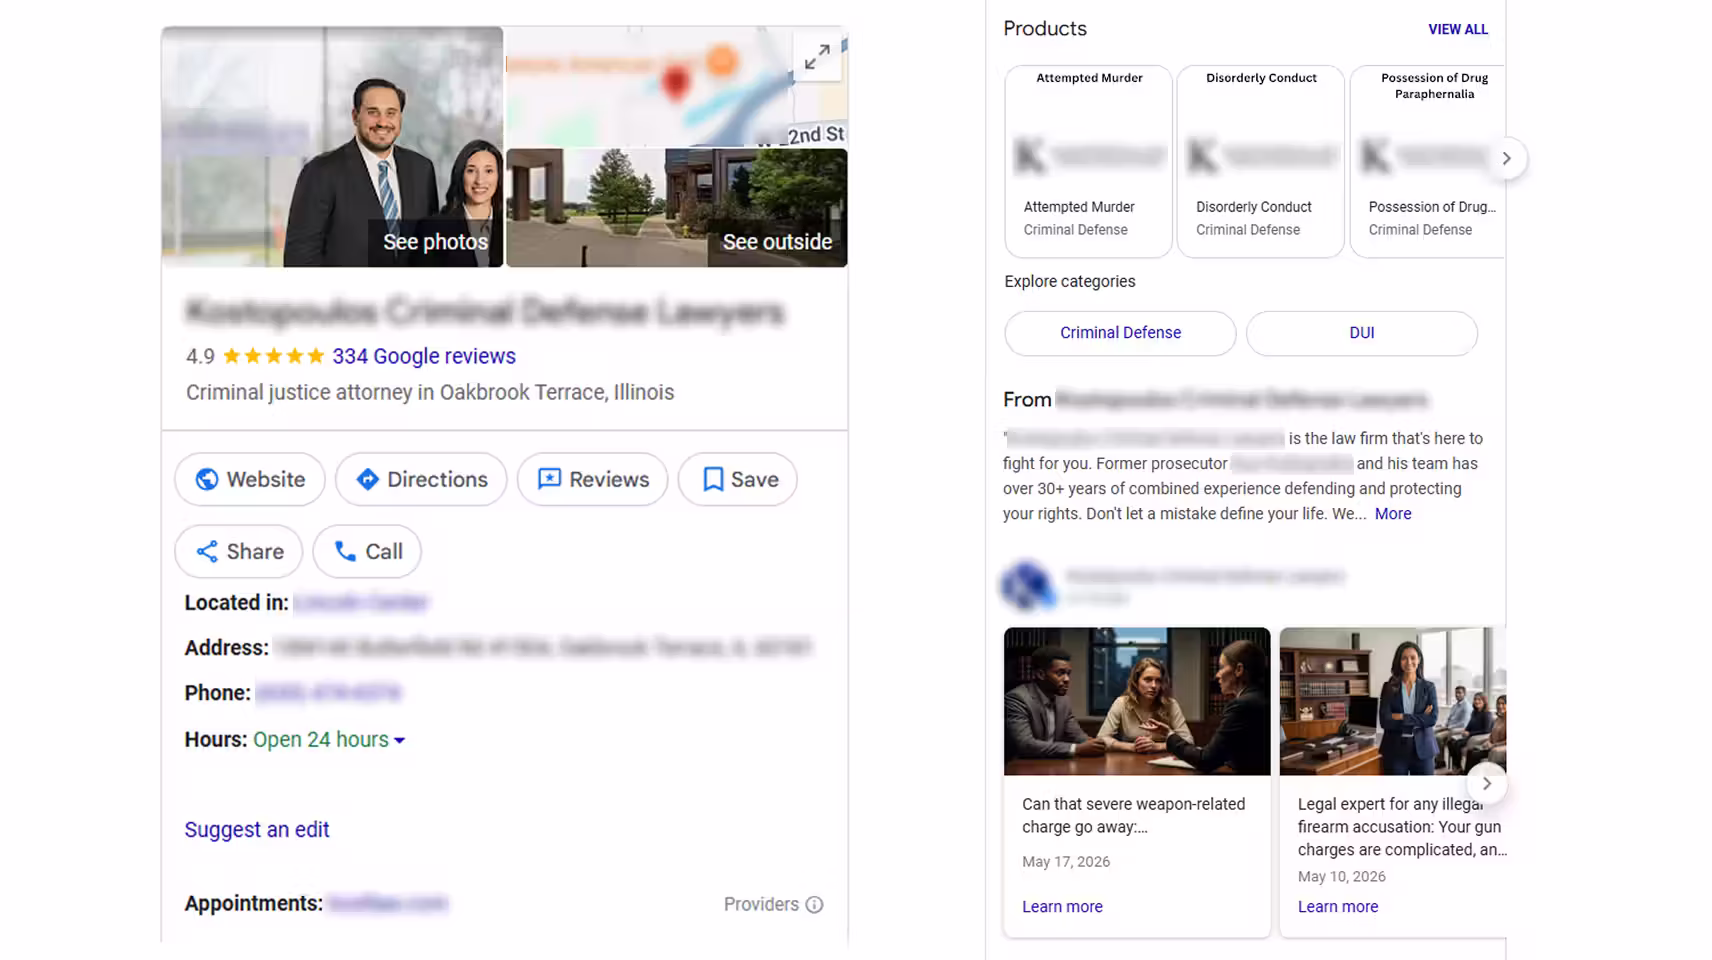The height and width of the screenshot is (960, 1712).
Task: Click the "Criminal justice attorney in Oakbrook Terrace, Illinois" text
Action: [430, 392]
